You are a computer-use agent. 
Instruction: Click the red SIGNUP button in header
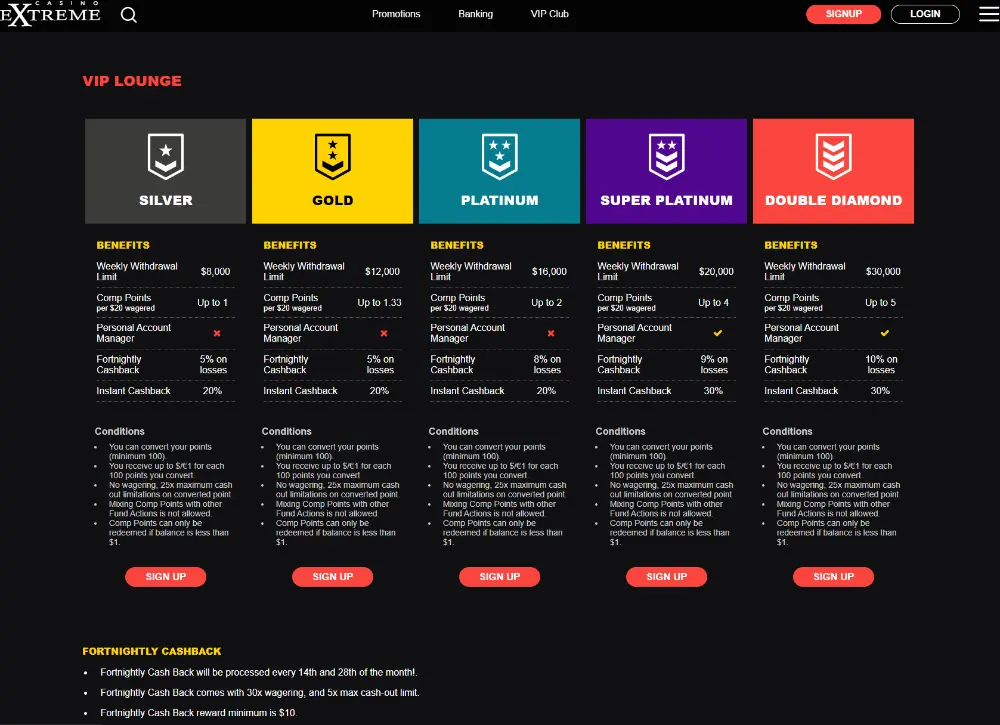(x=843, y=14)
